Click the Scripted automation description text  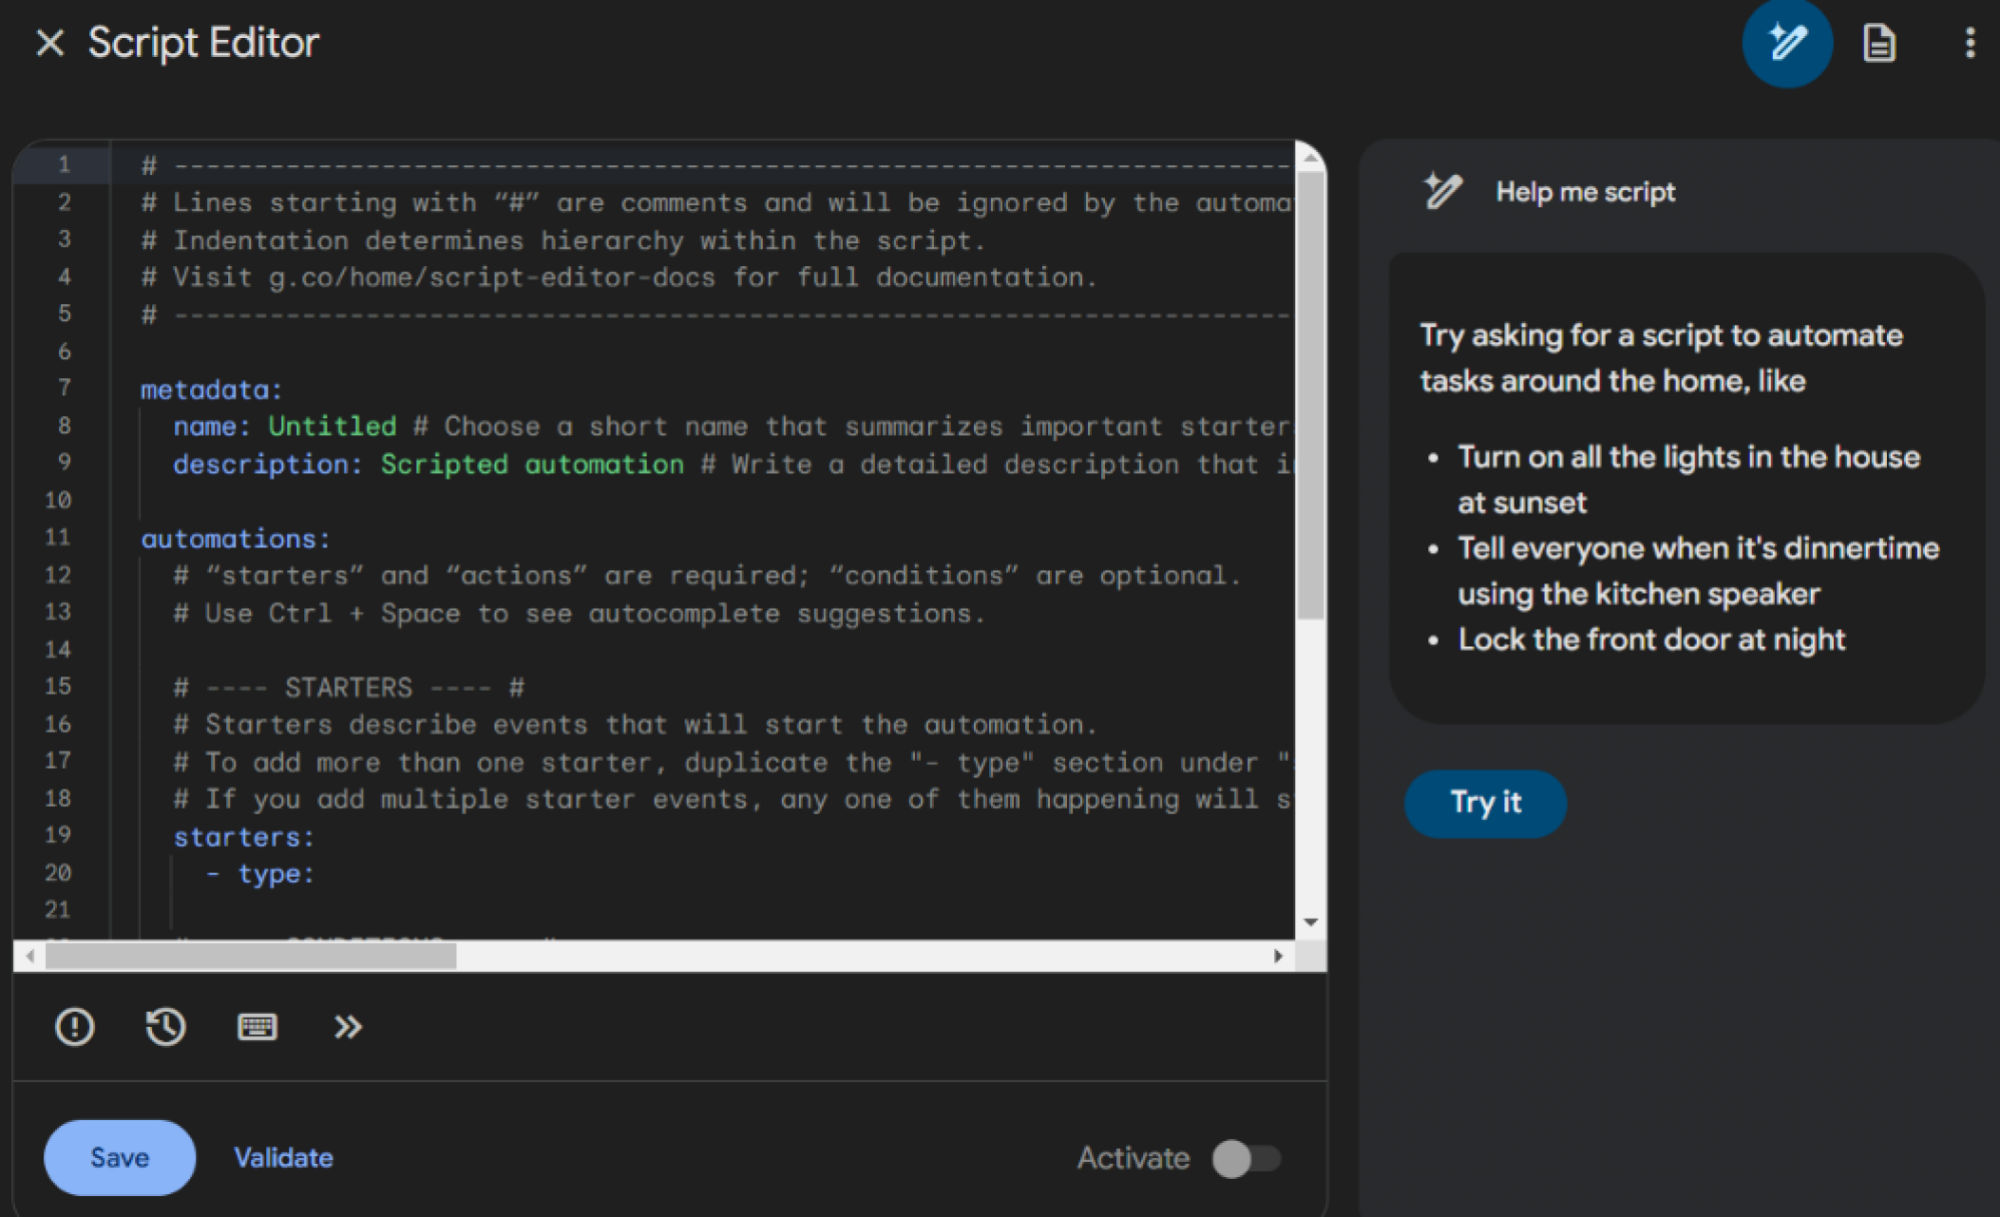(x=531, y=463)
